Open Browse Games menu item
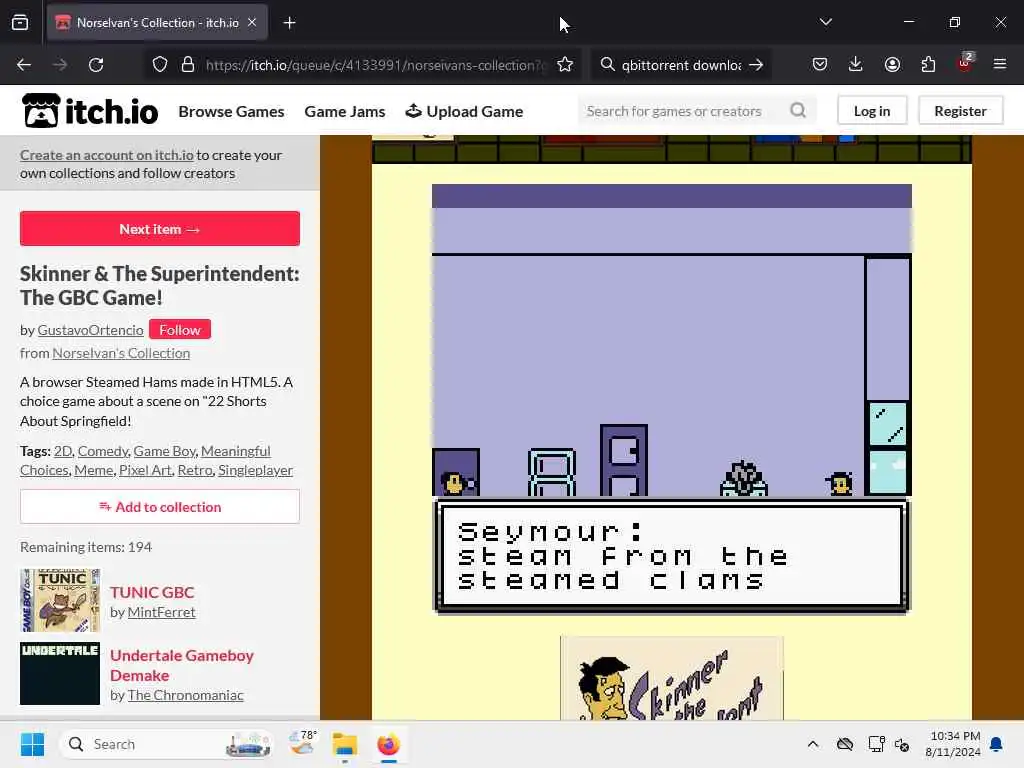The image size is (1024, 768). 231,112
